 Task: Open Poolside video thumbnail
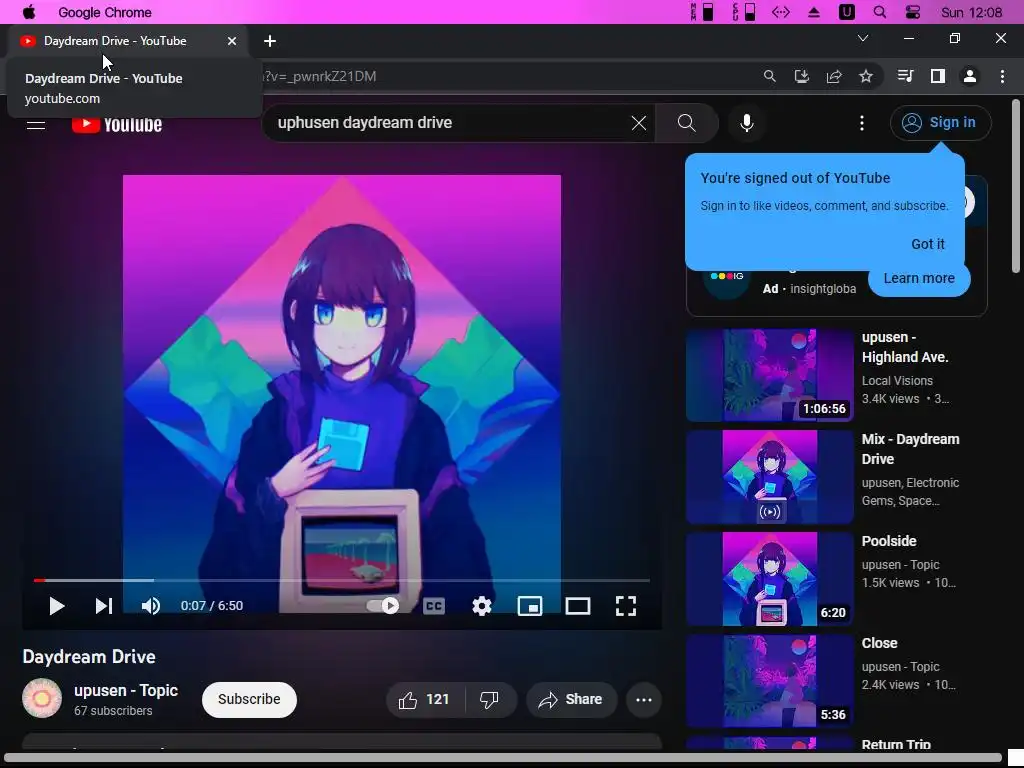[770, 579]
